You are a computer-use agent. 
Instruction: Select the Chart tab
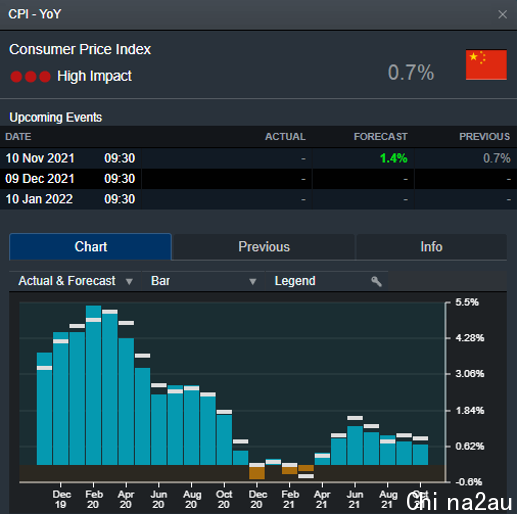[90, 247]
